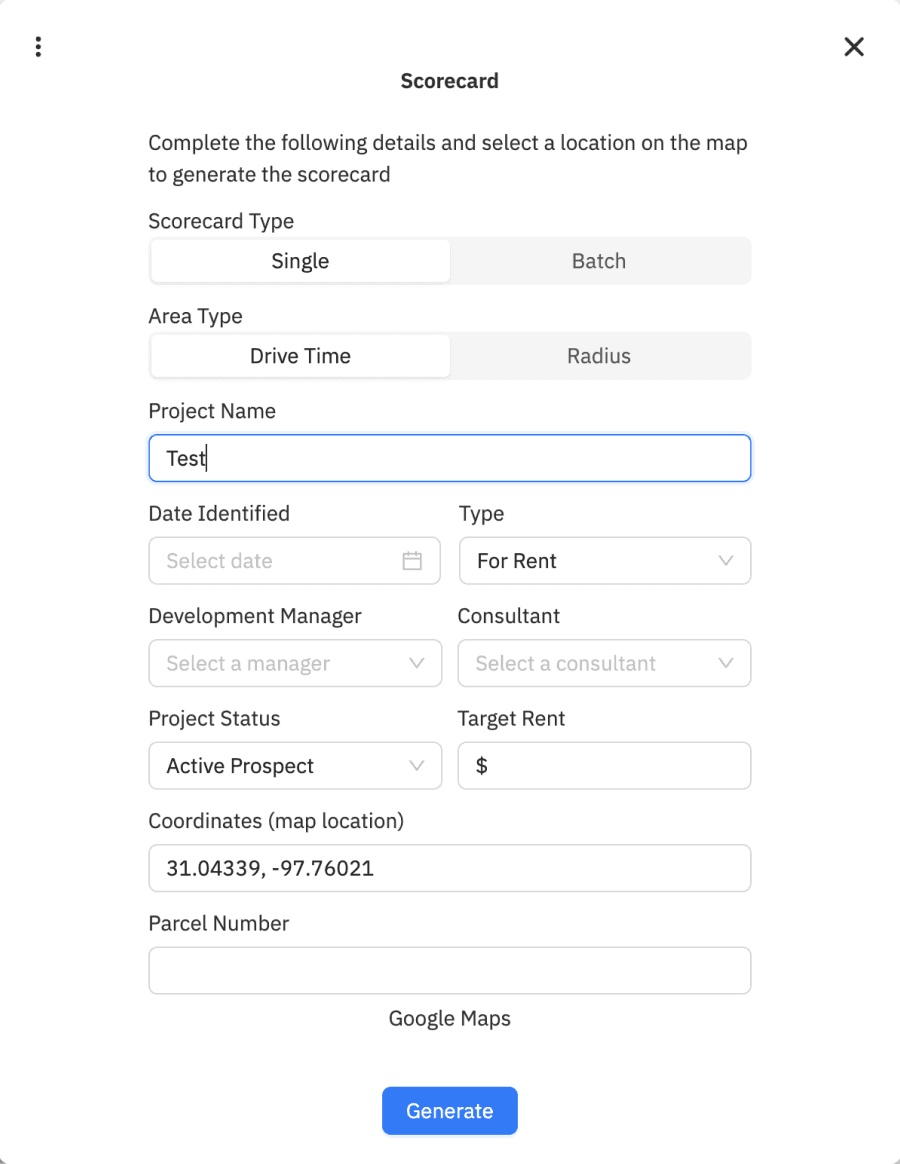Switch scorecard type to Batch
This screenshot has width=900, height=1164.
(x=599, y=261)
